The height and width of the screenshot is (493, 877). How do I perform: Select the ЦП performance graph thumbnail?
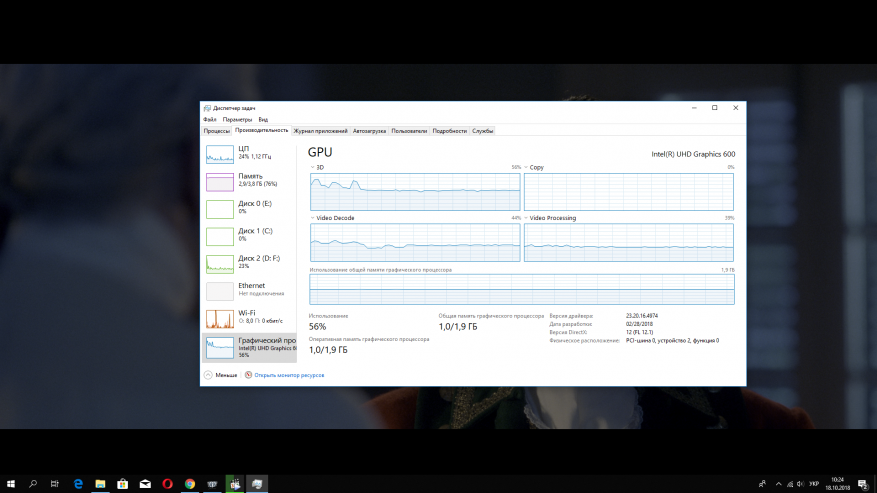pos(220,154)
